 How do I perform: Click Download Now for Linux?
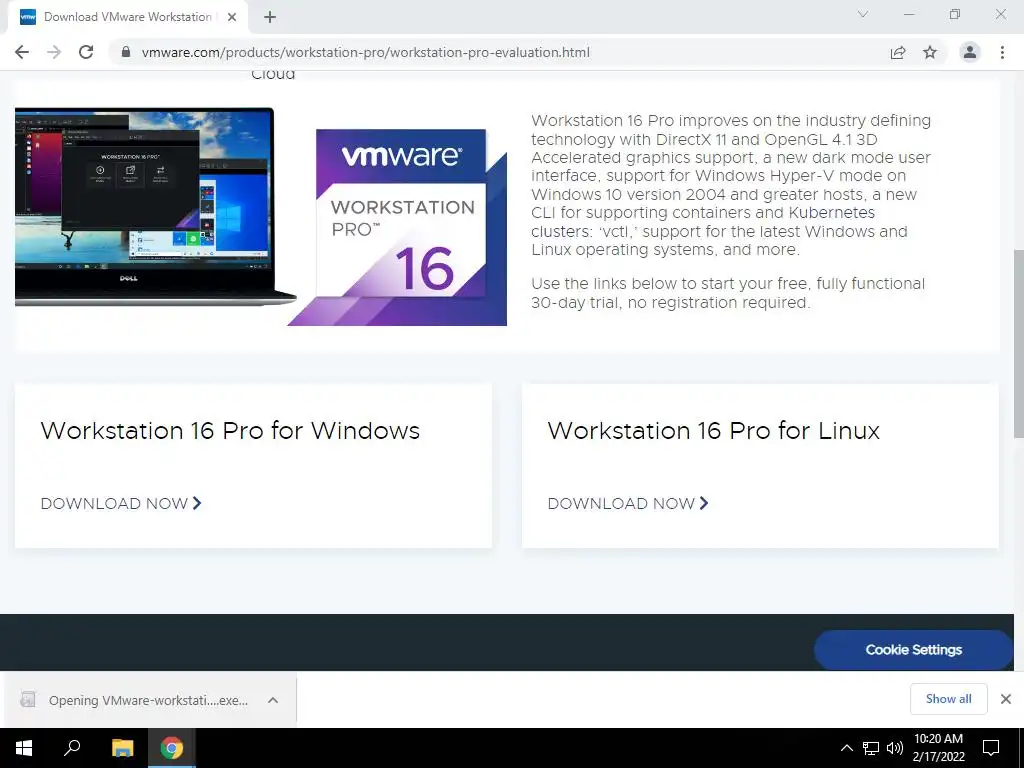(x=628, y=504)
